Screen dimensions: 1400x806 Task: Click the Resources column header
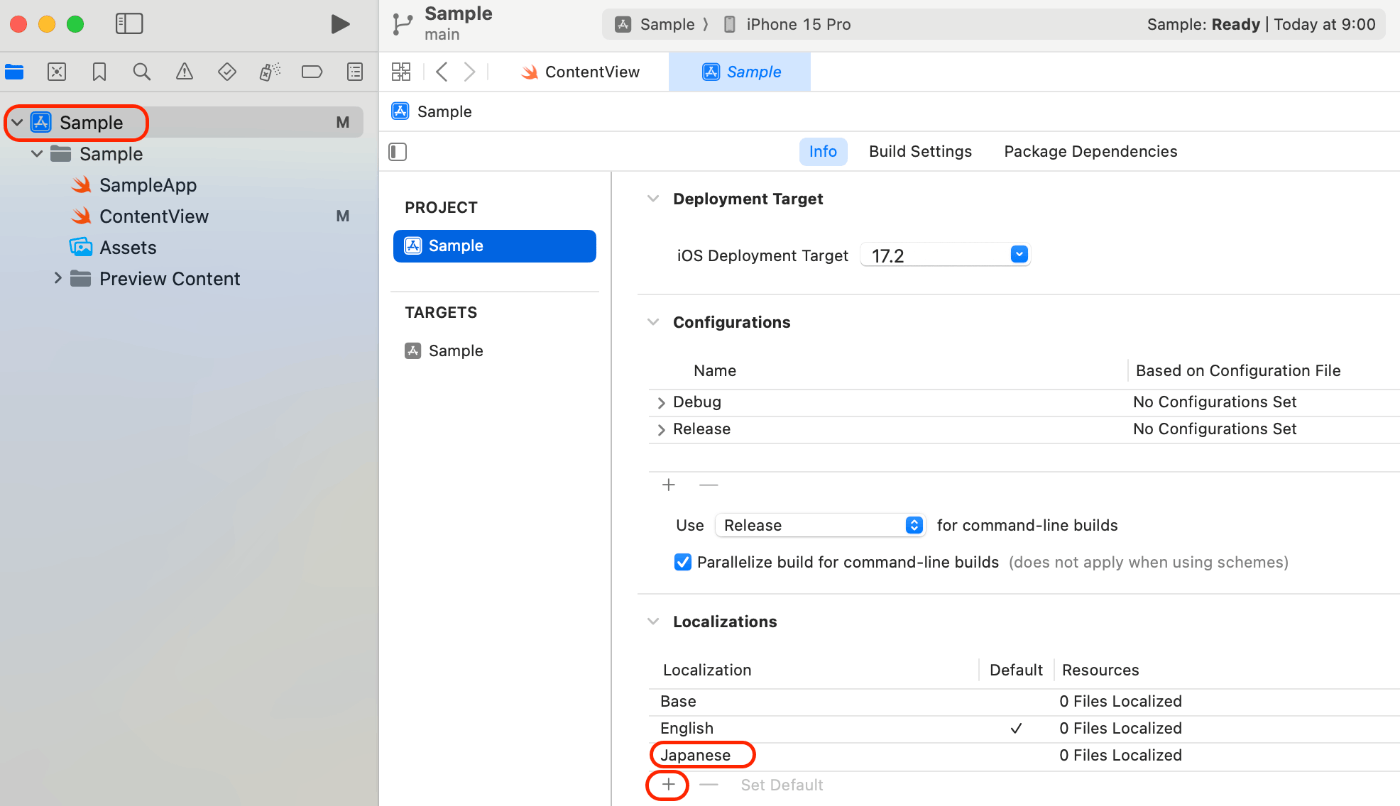point(1100,670)
